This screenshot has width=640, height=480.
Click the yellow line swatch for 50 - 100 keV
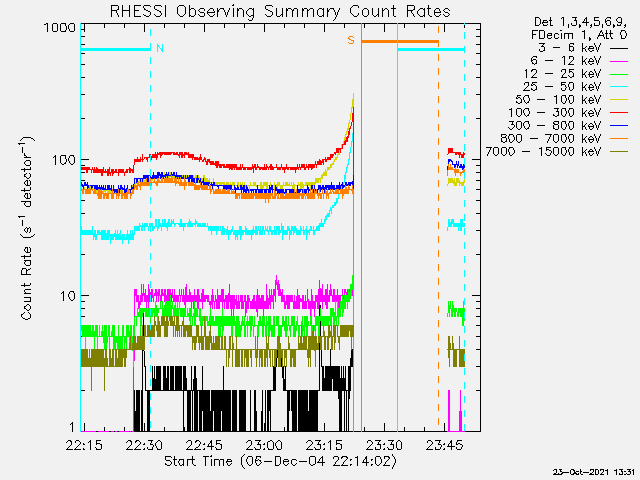pos(619,100)
